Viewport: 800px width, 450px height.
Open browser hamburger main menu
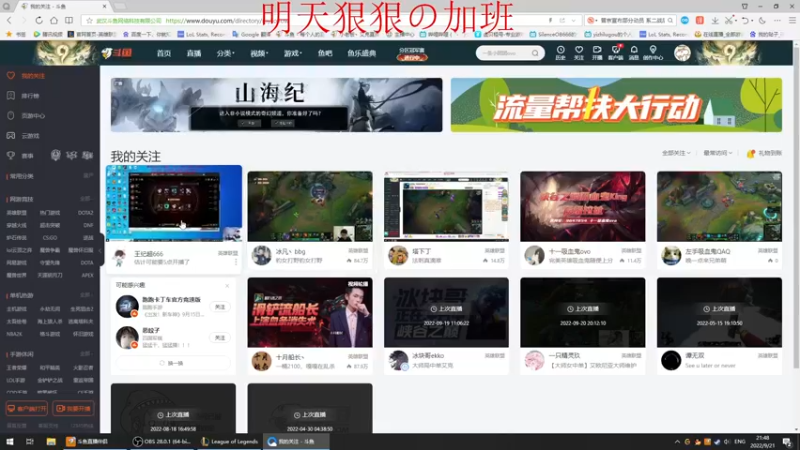click(x=792, y=20)
